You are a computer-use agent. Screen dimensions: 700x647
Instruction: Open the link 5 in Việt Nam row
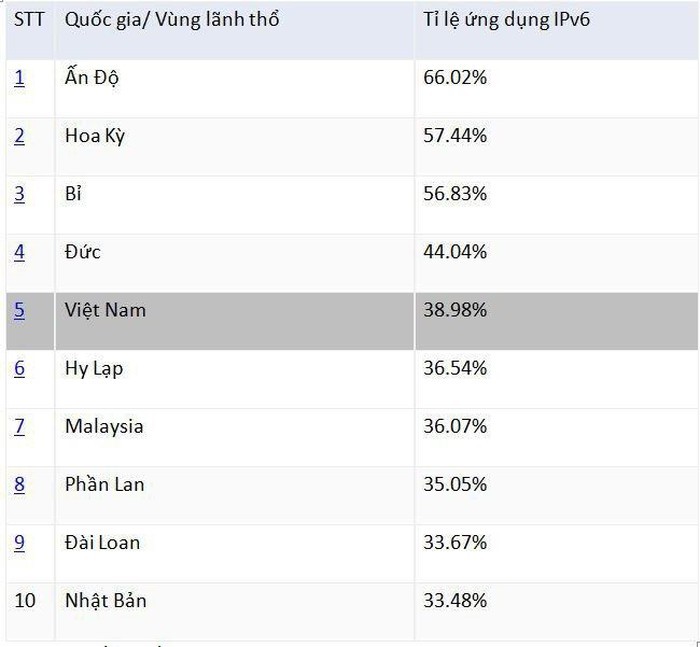19,310
